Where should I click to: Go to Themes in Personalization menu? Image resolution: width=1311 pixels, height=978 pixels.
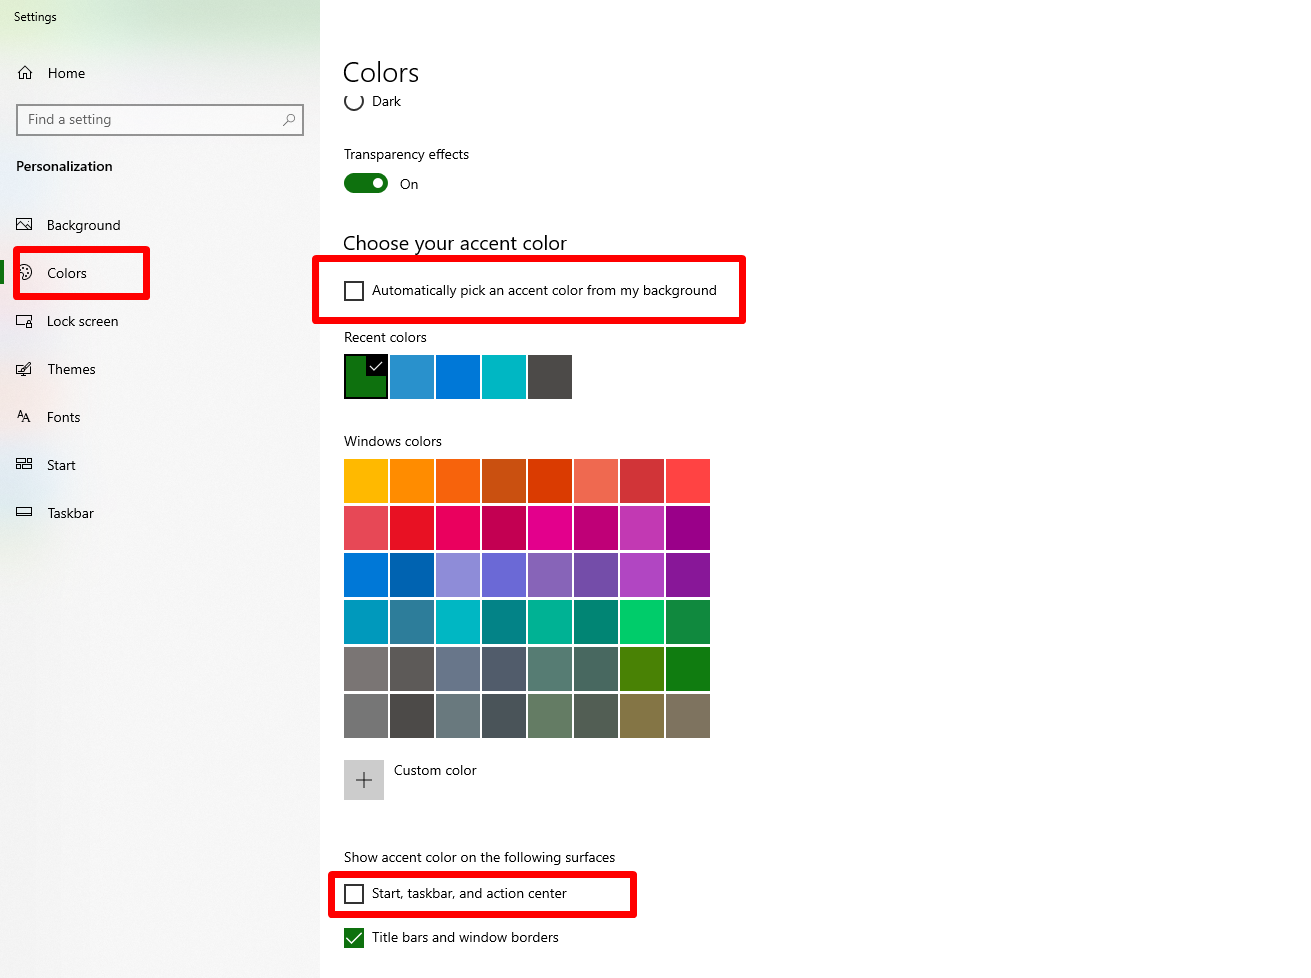point(71,369)
